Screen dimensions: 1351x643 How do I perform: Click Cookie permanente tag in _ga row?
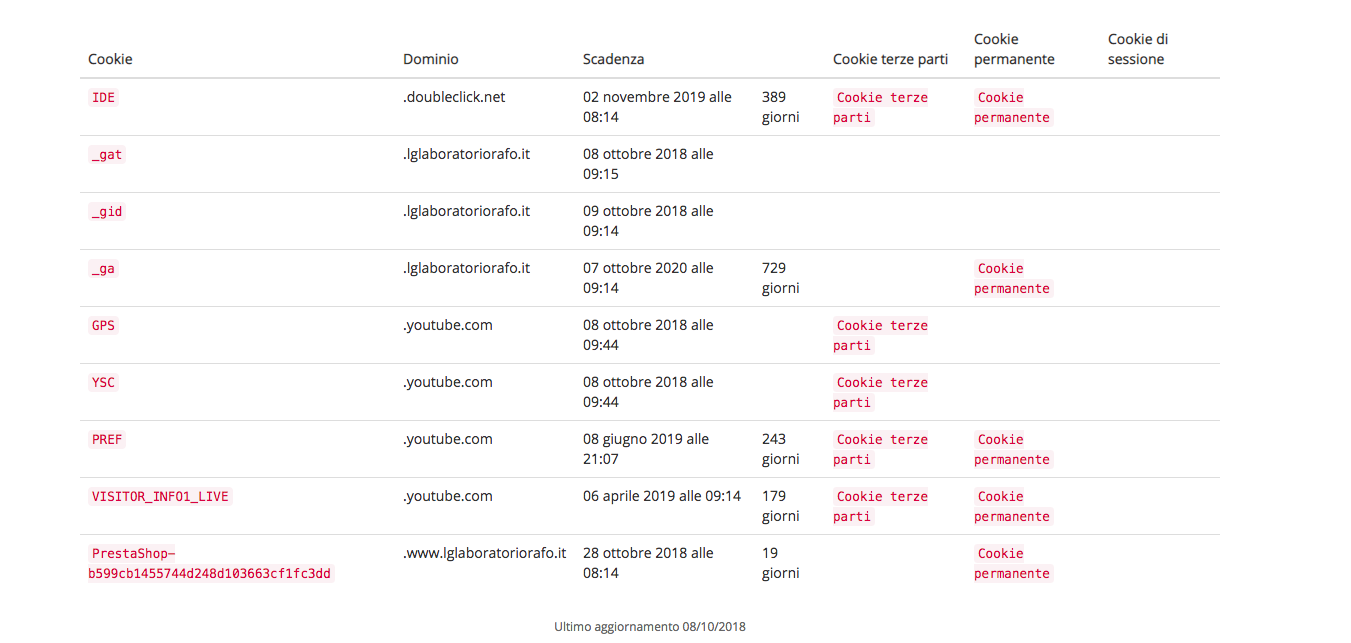pyautogui.click(x=1013, y=279)
